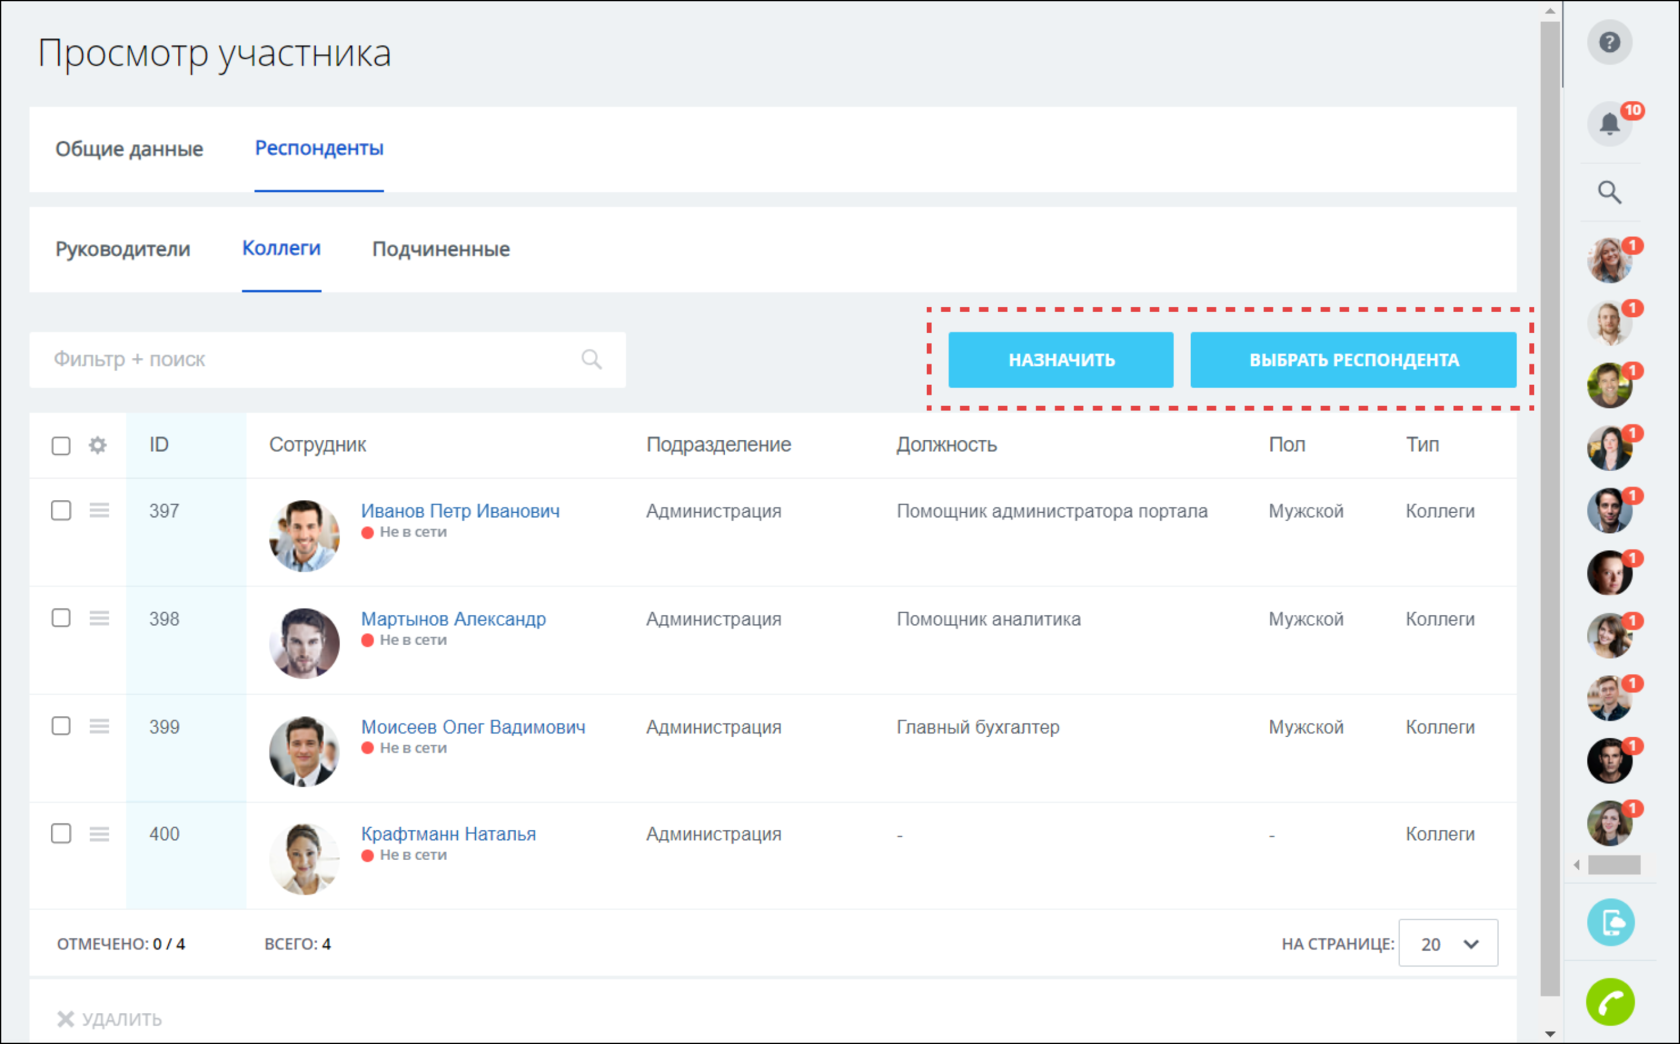This screenshot has width=1680, height=1044.
Task: Switch to the Общие данные tab
Action: point(129,148)
